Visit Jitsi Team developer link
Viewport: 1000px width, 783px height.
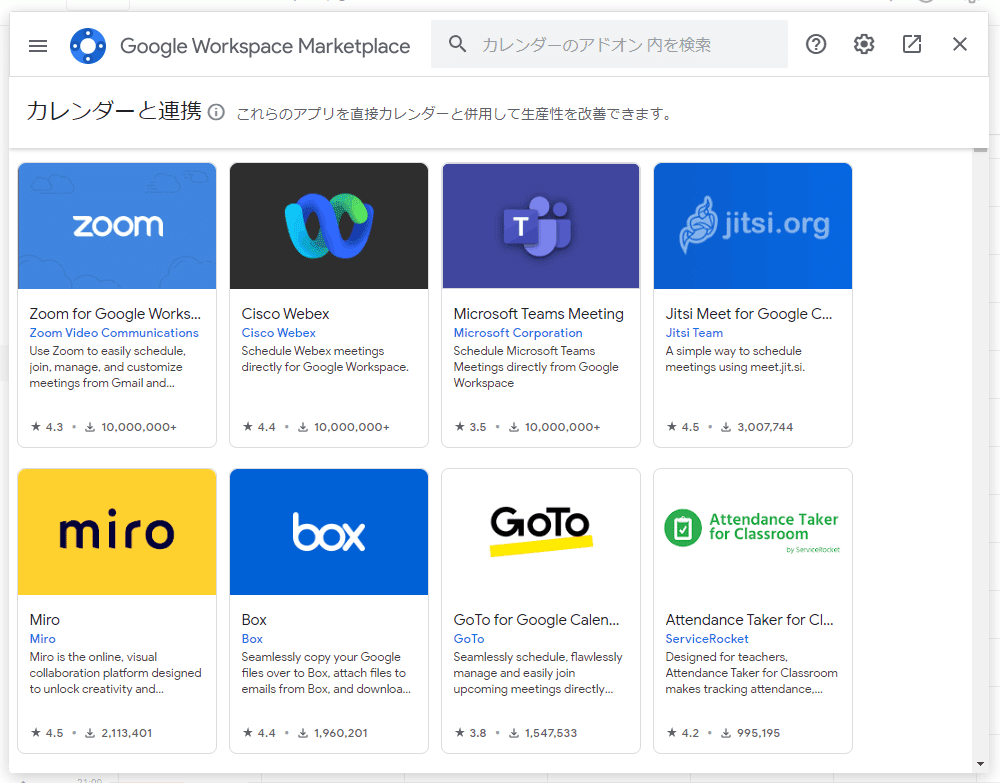[695, 333]
